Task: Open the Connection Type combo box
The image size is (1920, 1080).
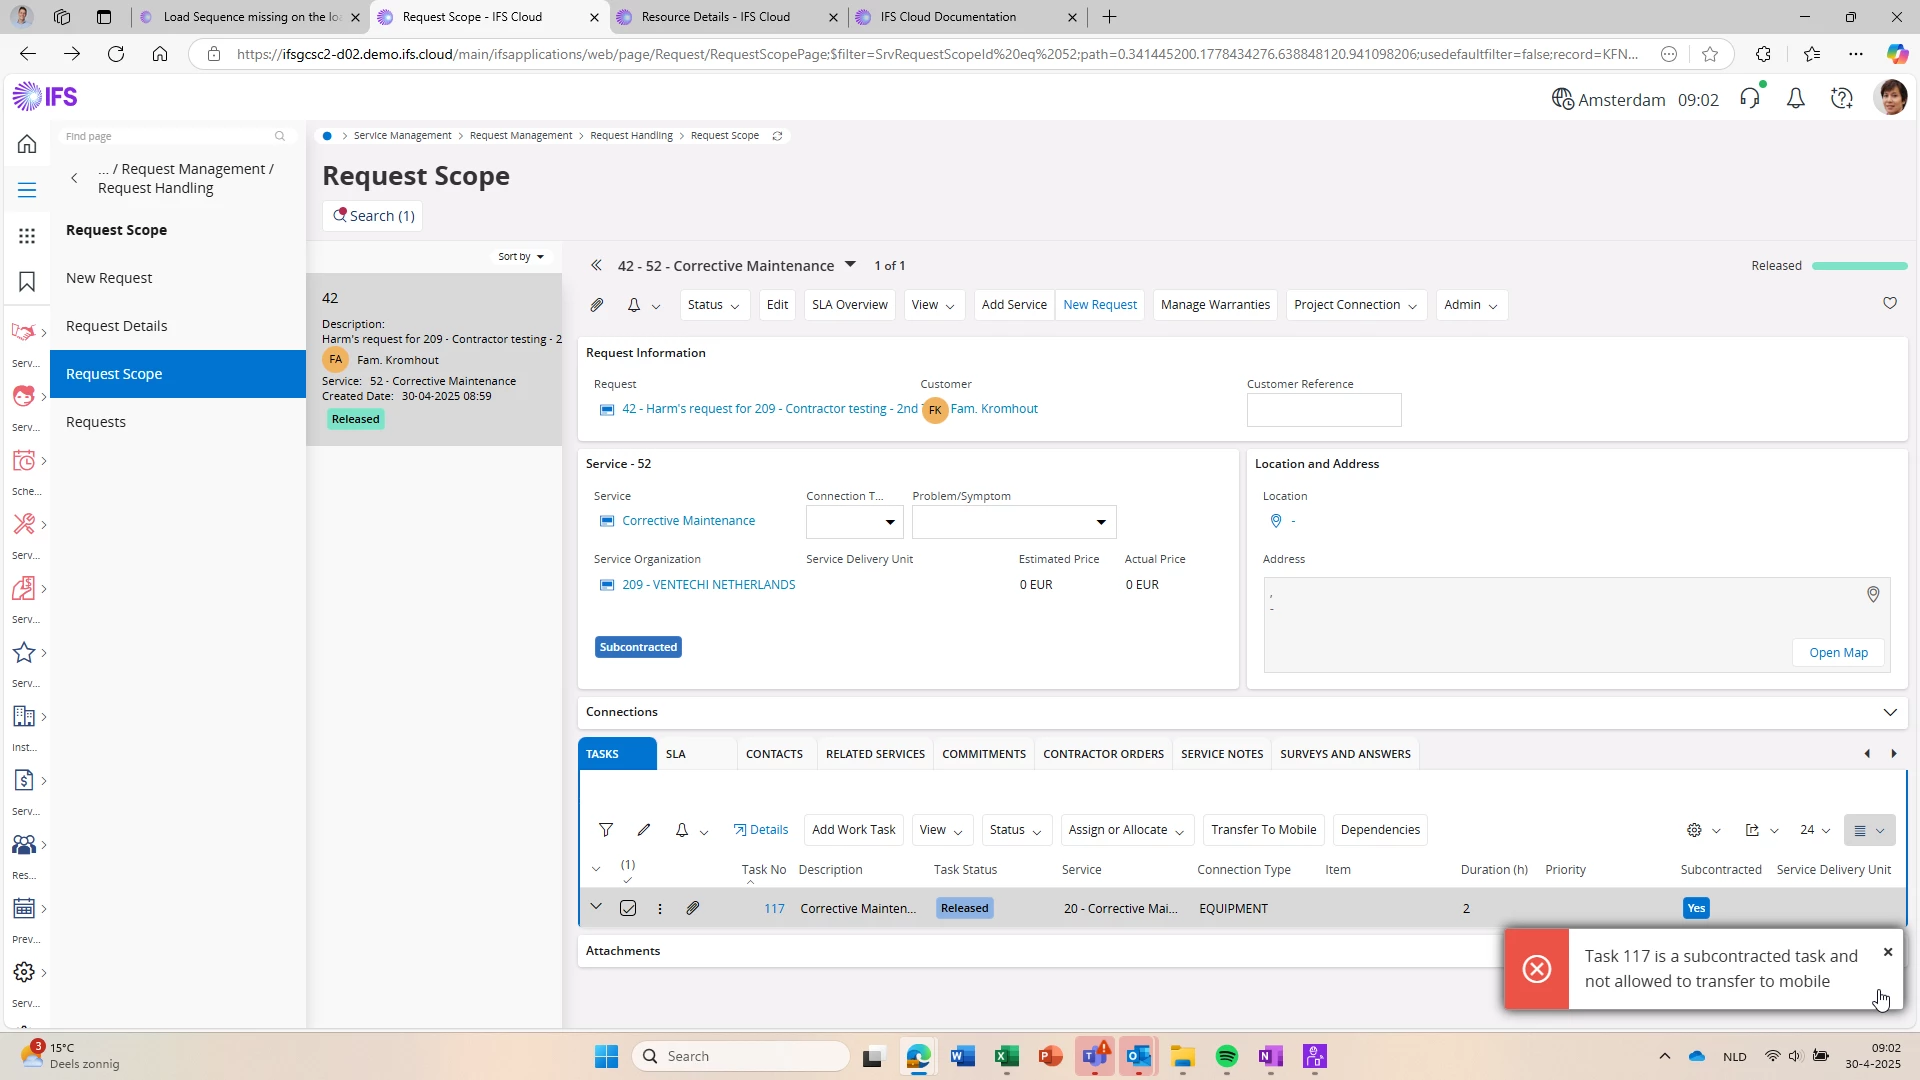Action: tap(854, 522)
